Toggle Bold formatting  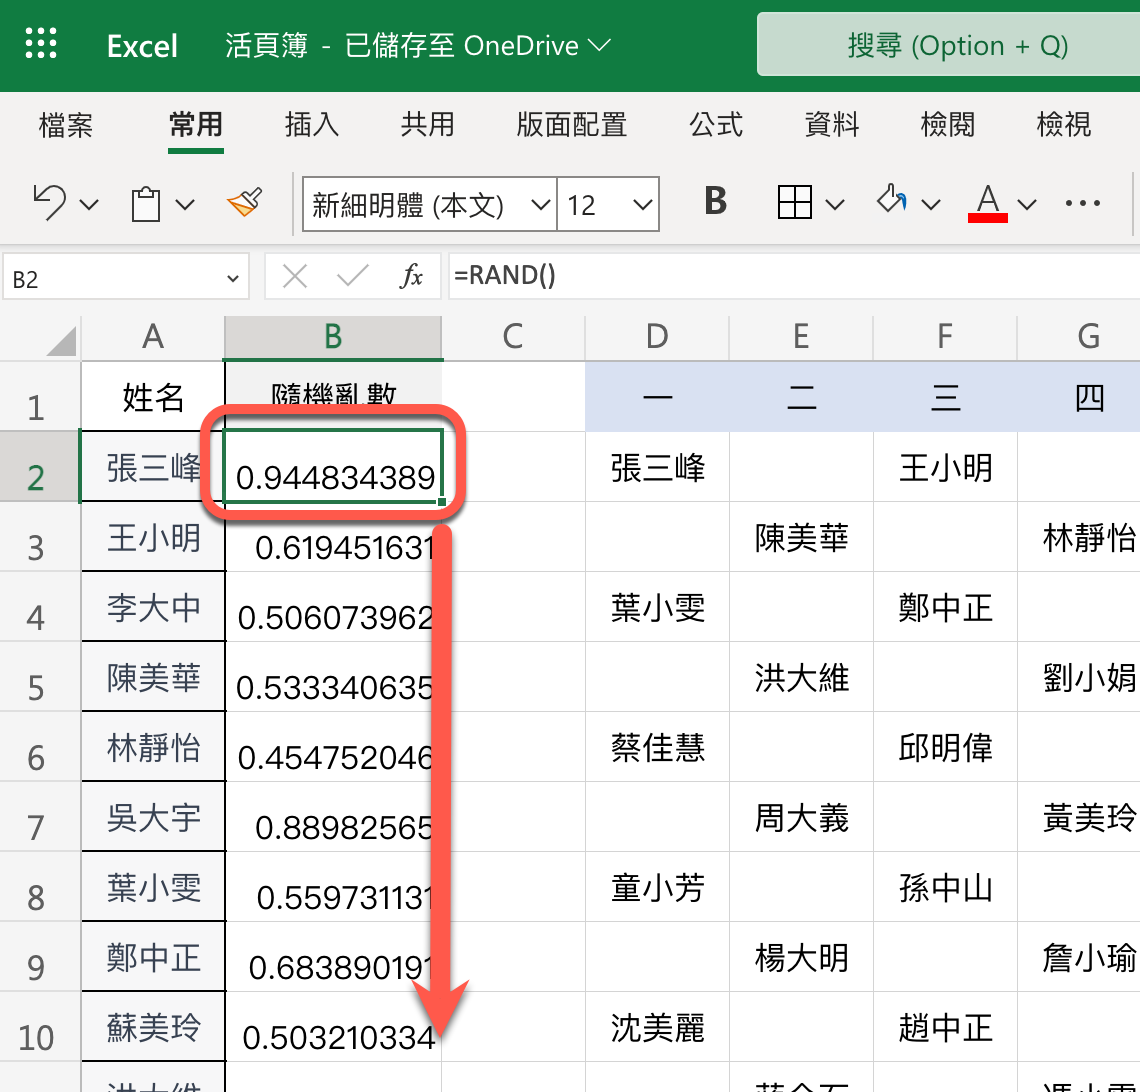[715, 203]
